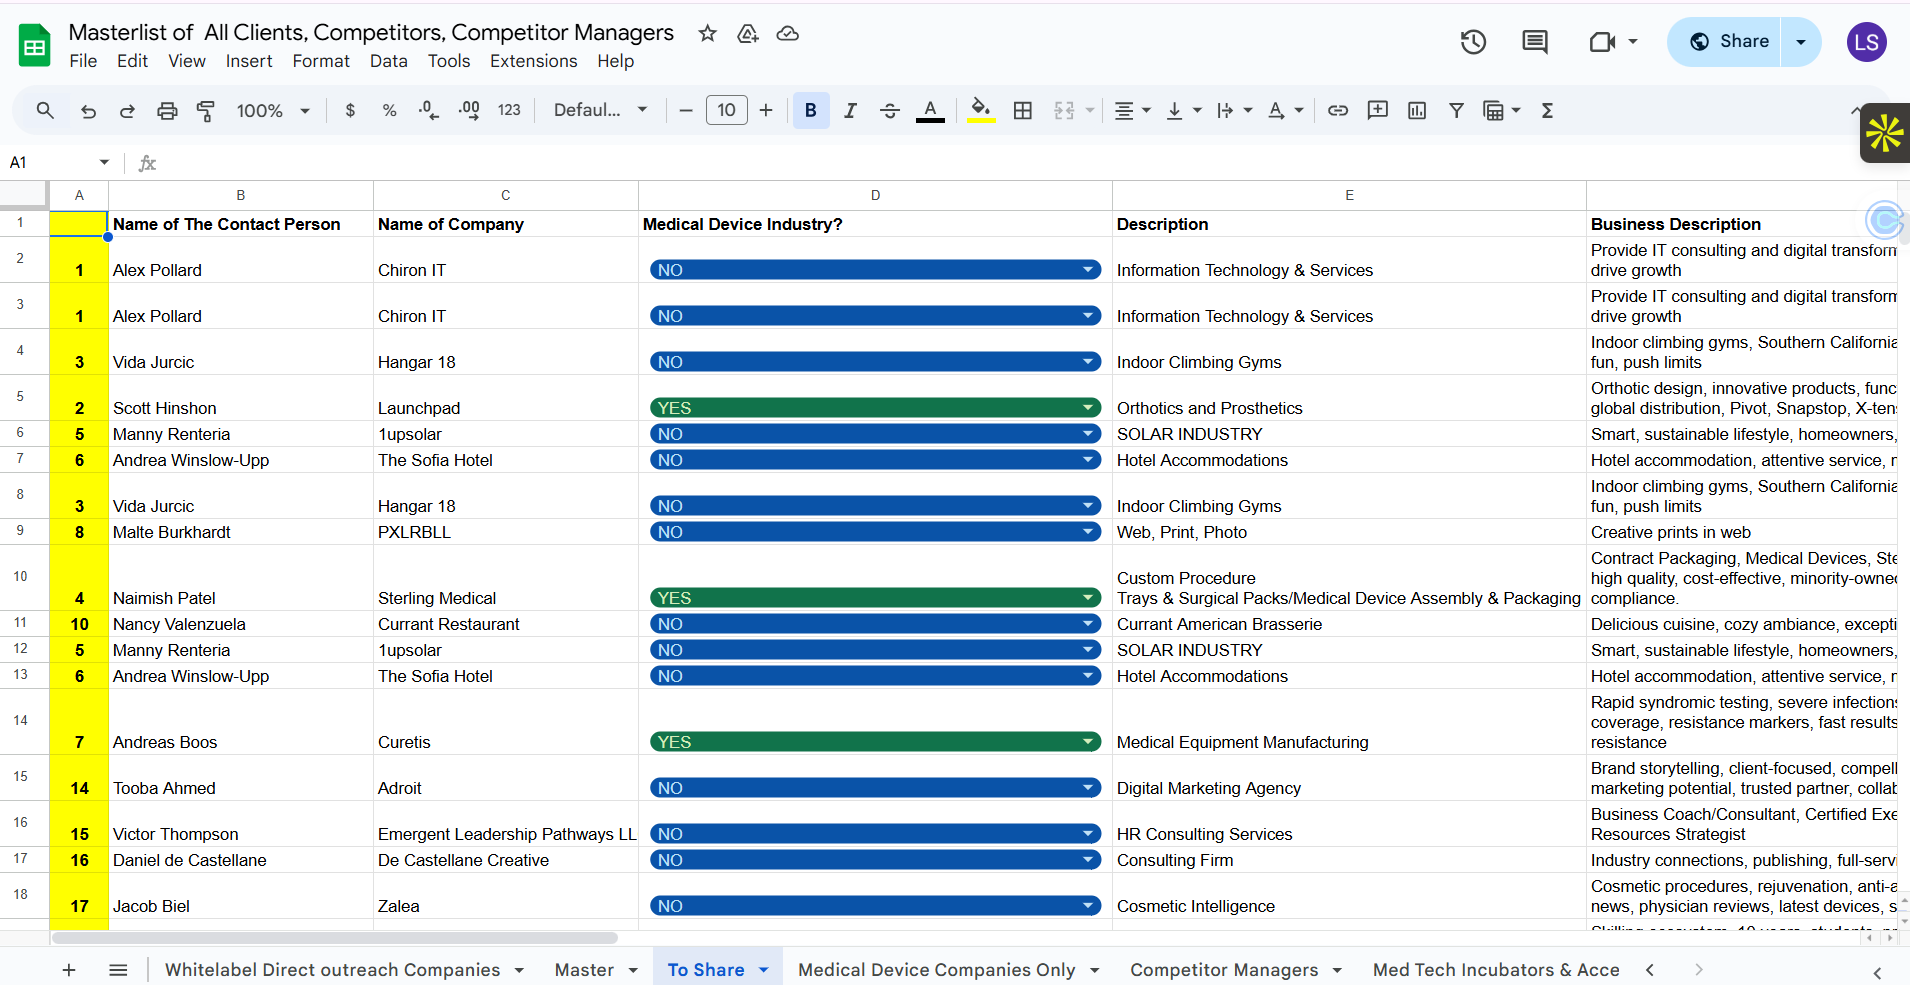This screenshot has width=1910, height=985.
Task: Open the version history clock icon
Action: pyautogui.click(x=1473, y=42)
